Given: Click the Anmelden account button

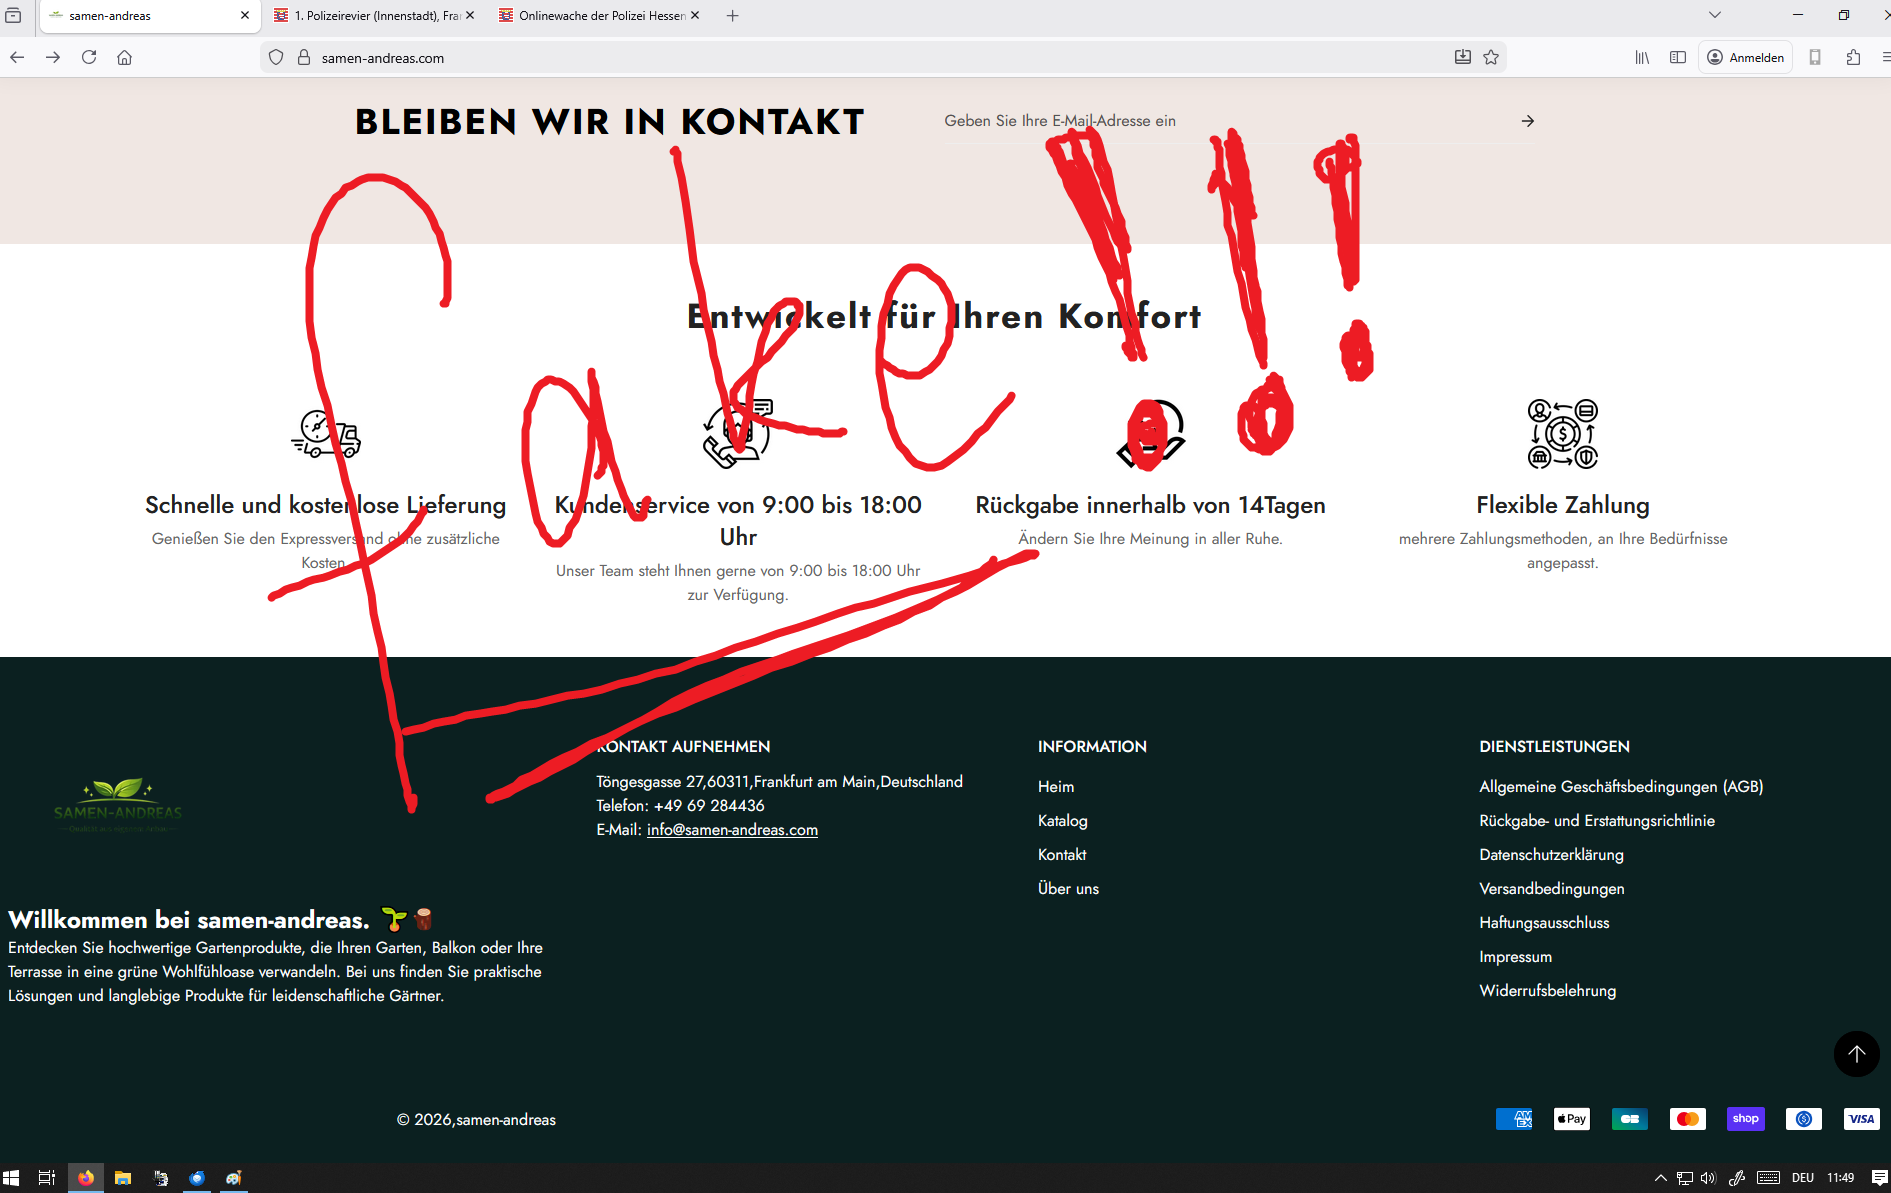Looking at the screenshot, I should tap(1745, 57).
